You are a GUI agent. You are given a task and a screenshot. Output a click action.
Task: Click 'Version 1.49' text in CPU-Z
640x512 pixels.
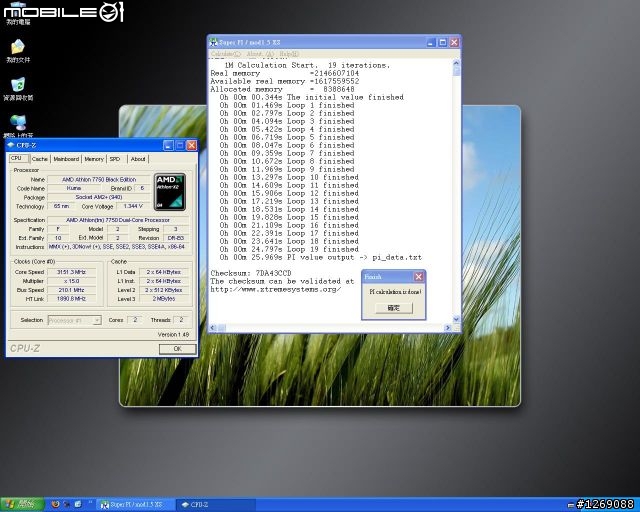click(173, 334)
